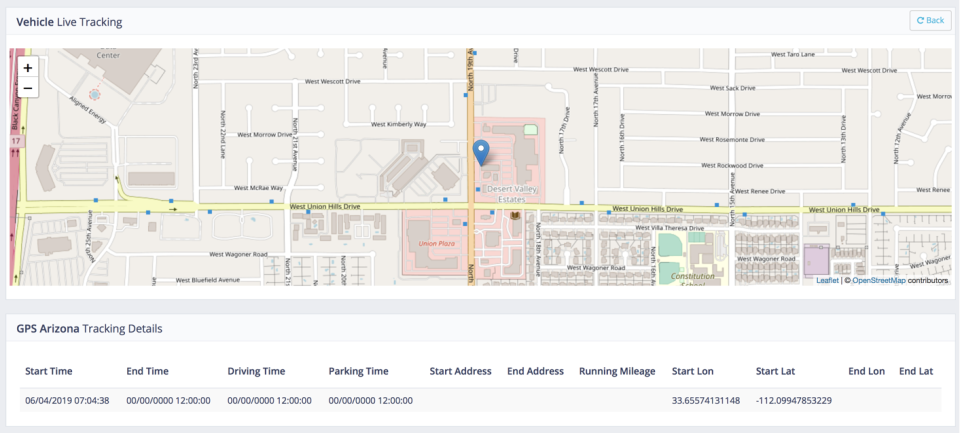Click the Vehicle Live Tracking panel title
This screenshot has width=960, height=433.
click(x=69, y=22)
